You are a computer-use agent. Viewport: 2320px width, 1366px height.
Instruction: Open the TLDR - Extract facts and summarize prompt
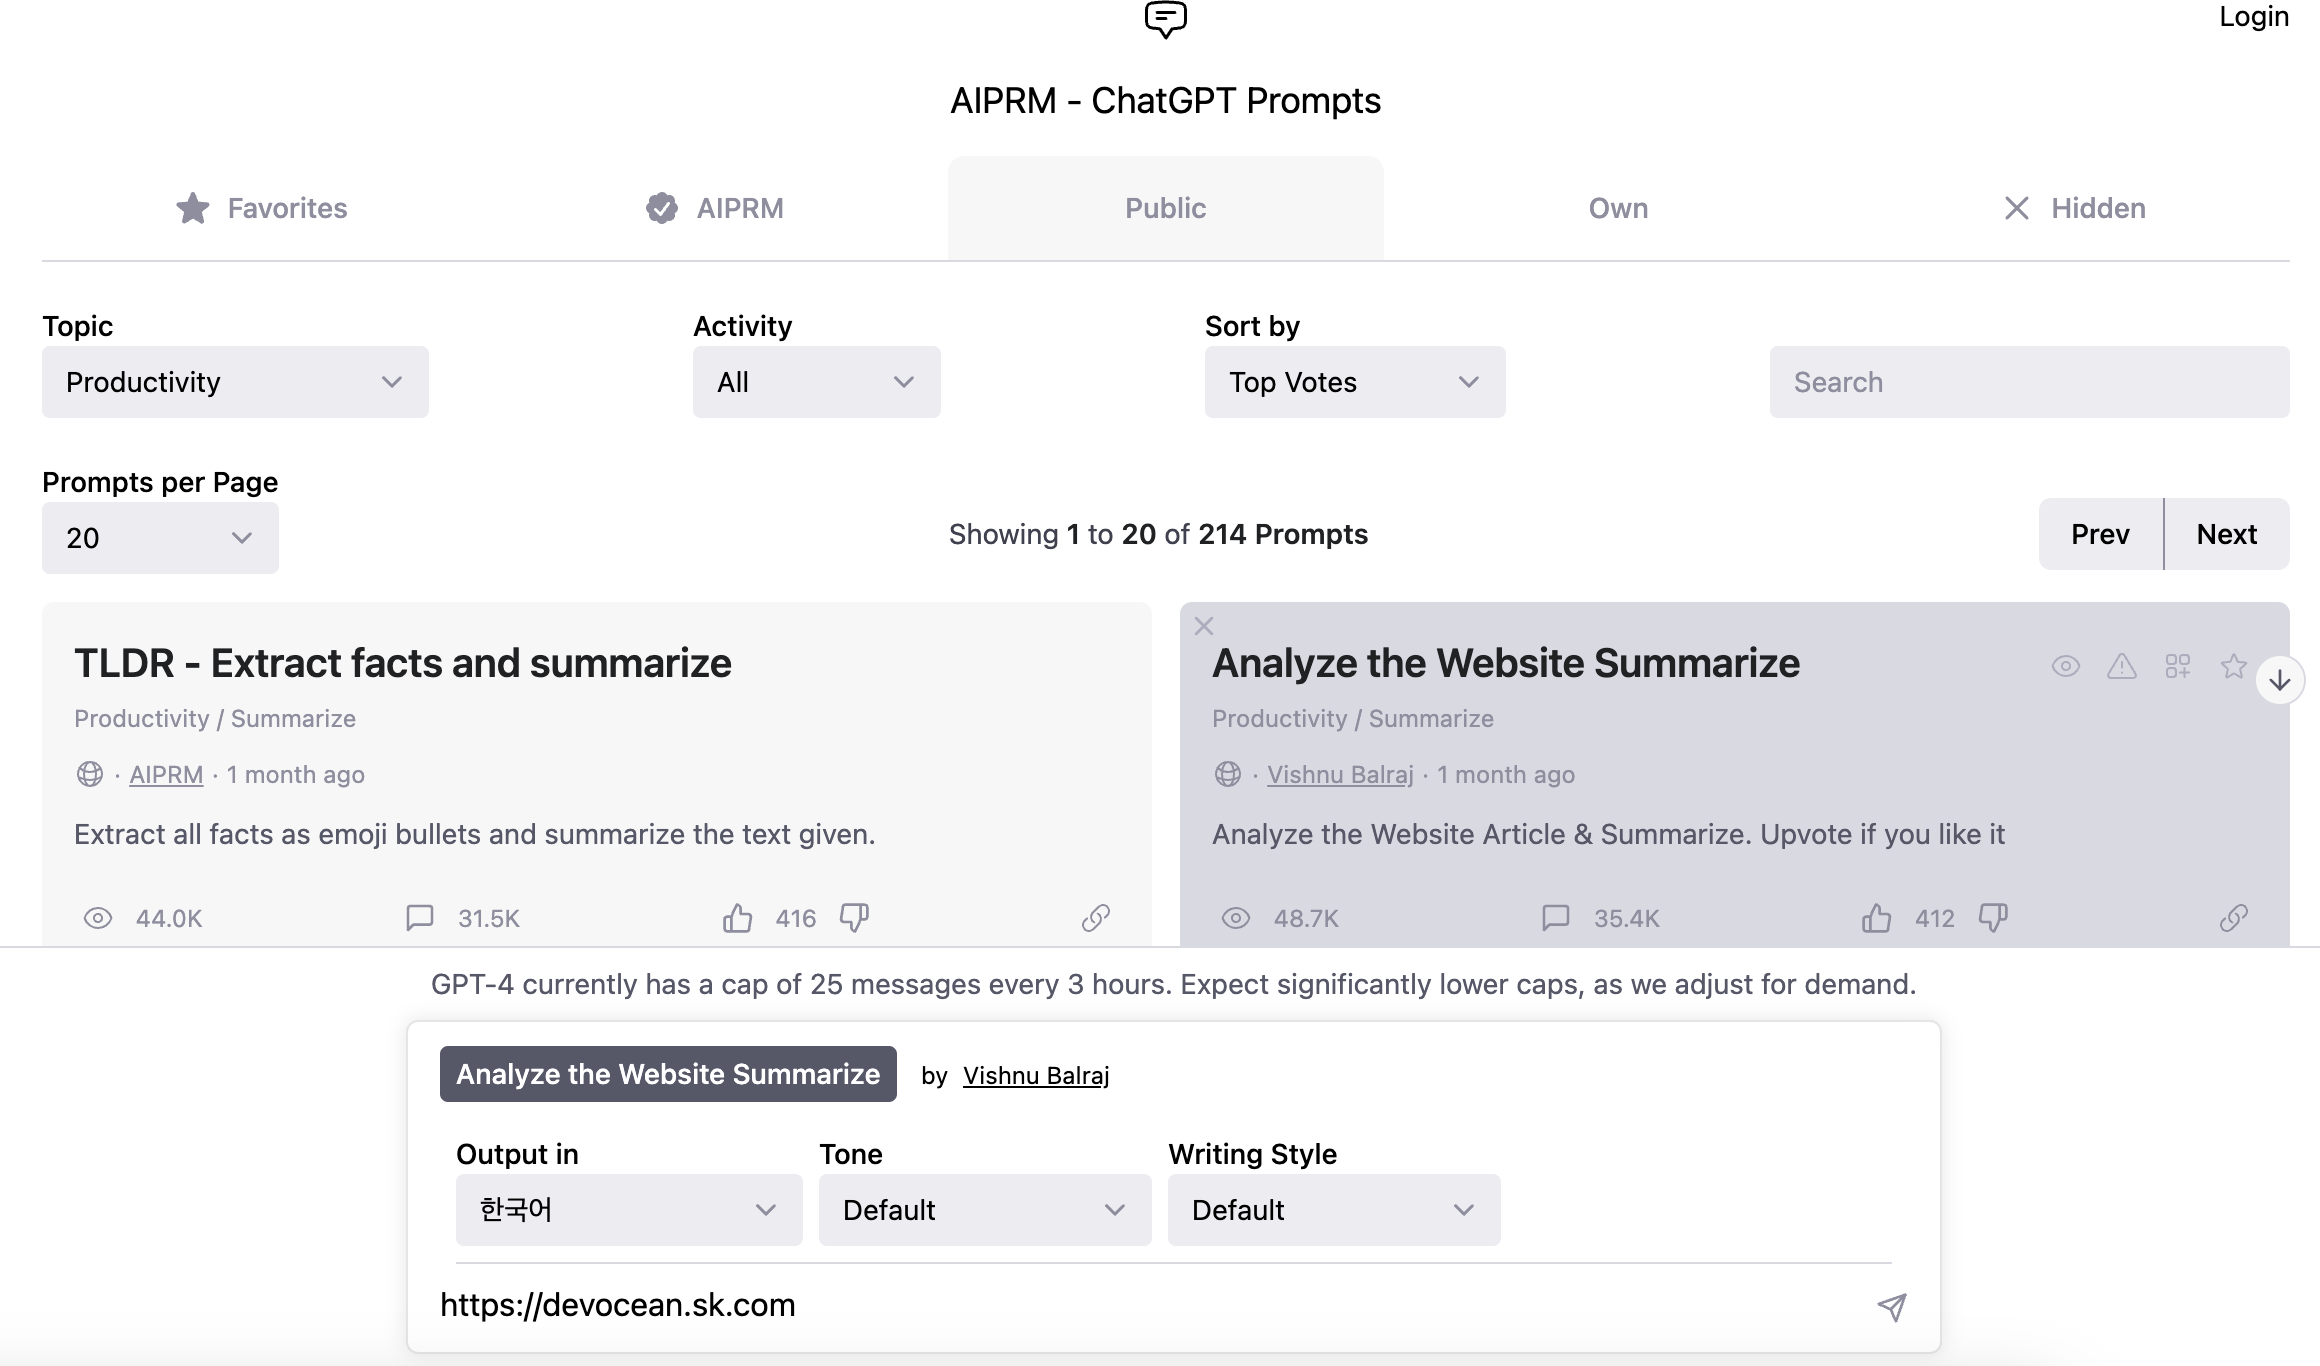pyautogui.click(x=403, y=663)
